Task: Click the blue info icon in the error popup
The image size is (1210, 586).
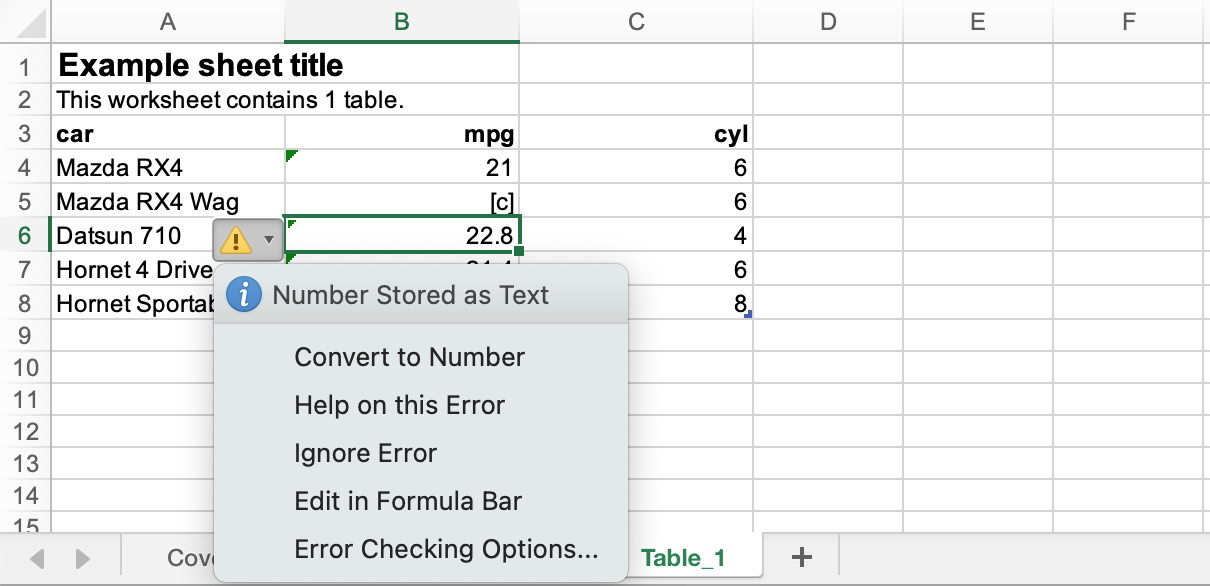Action: (243, 294)
